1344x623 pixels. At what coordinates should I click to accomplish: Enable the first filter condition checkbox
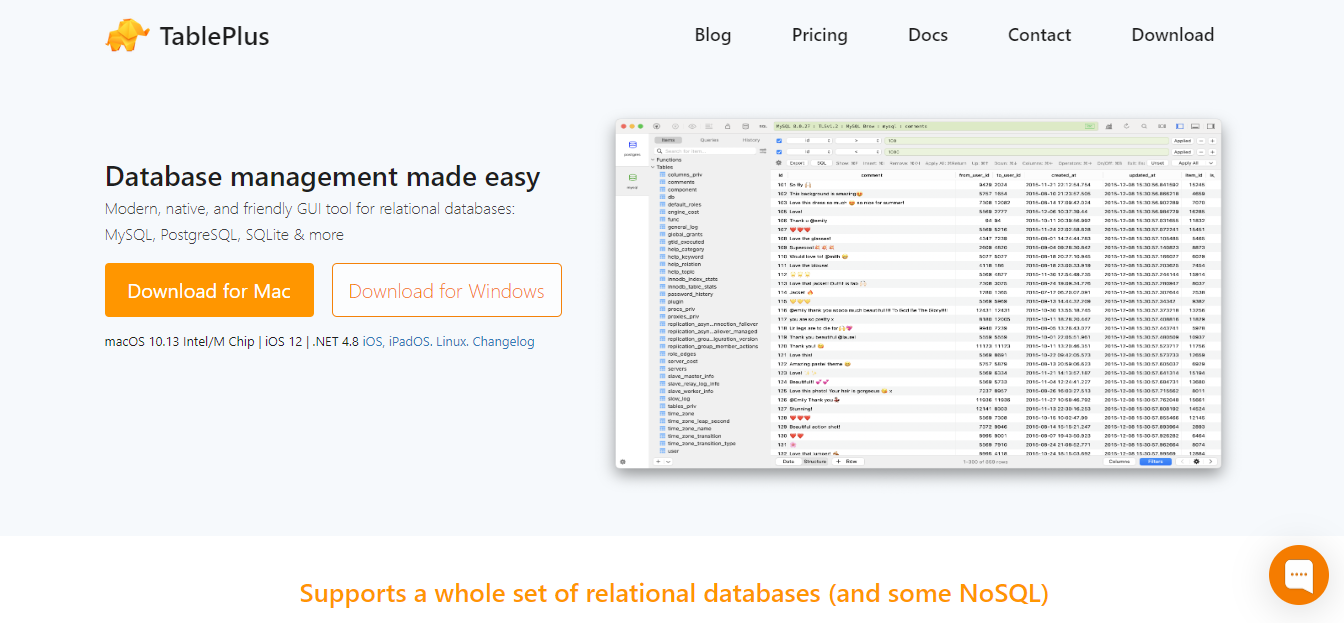coord(779,139)
